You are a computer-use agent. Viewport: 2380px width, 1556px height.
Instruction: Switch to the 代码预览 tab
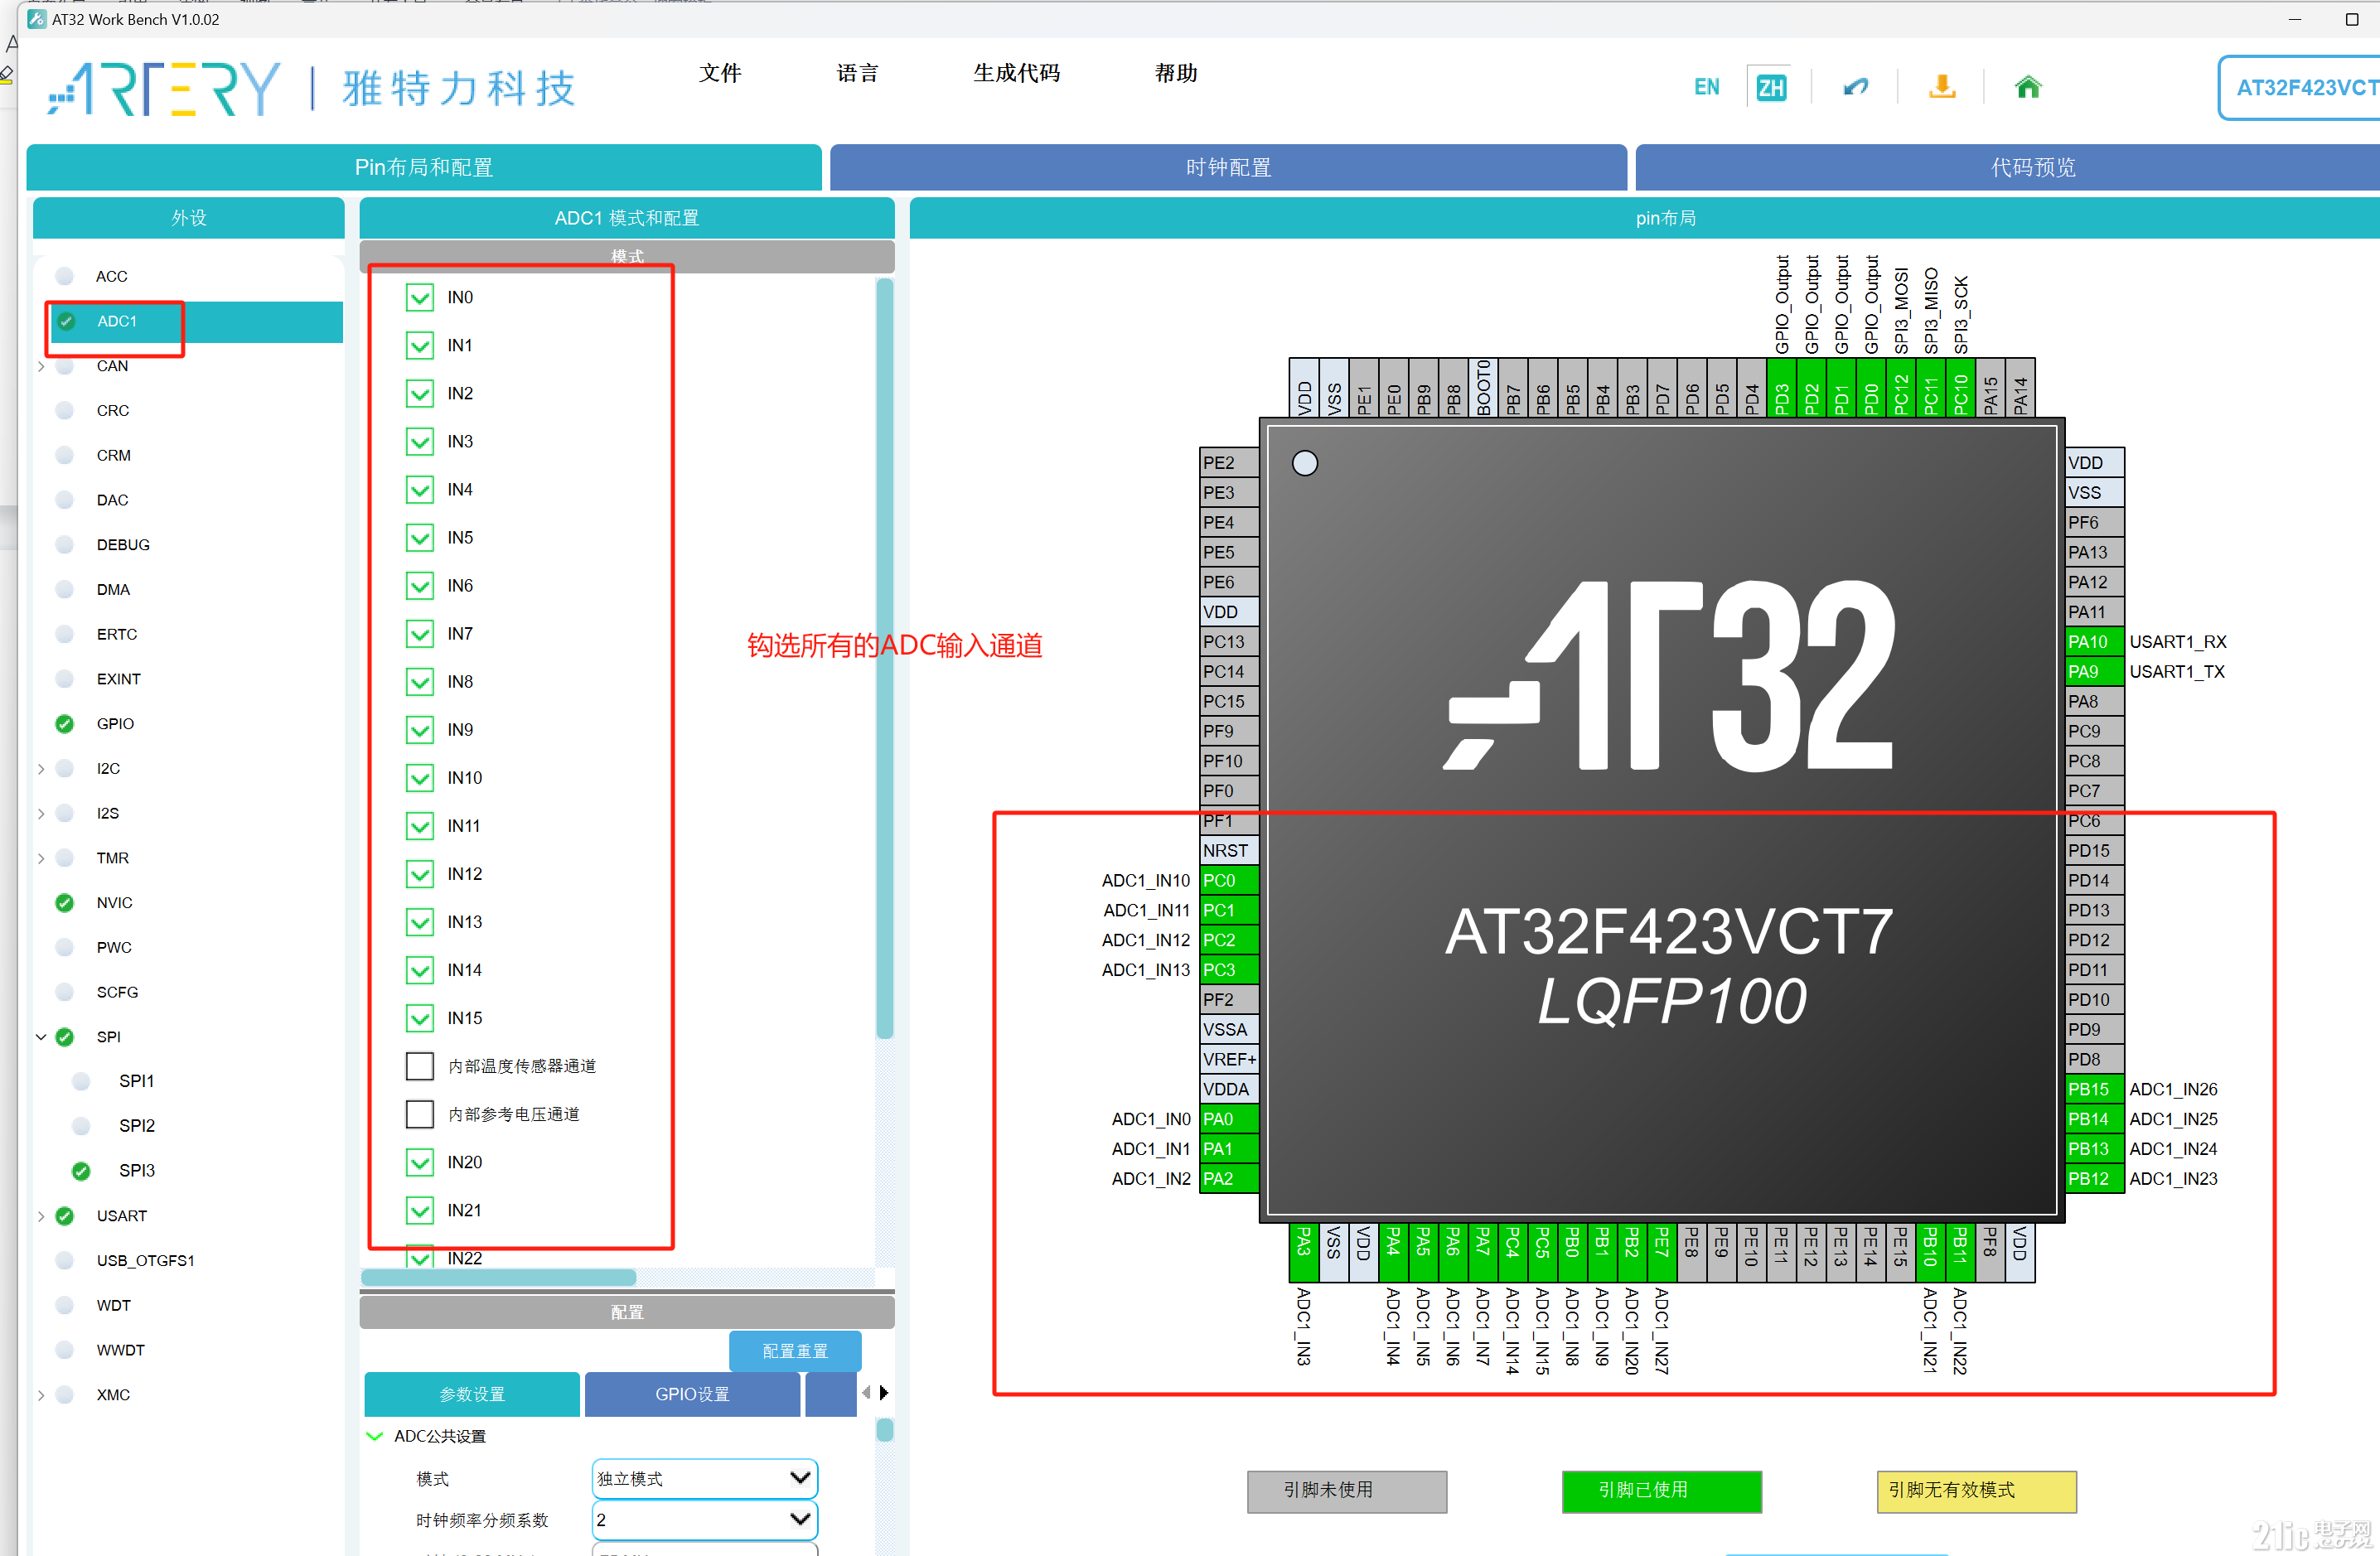[x=2007, y=167]
